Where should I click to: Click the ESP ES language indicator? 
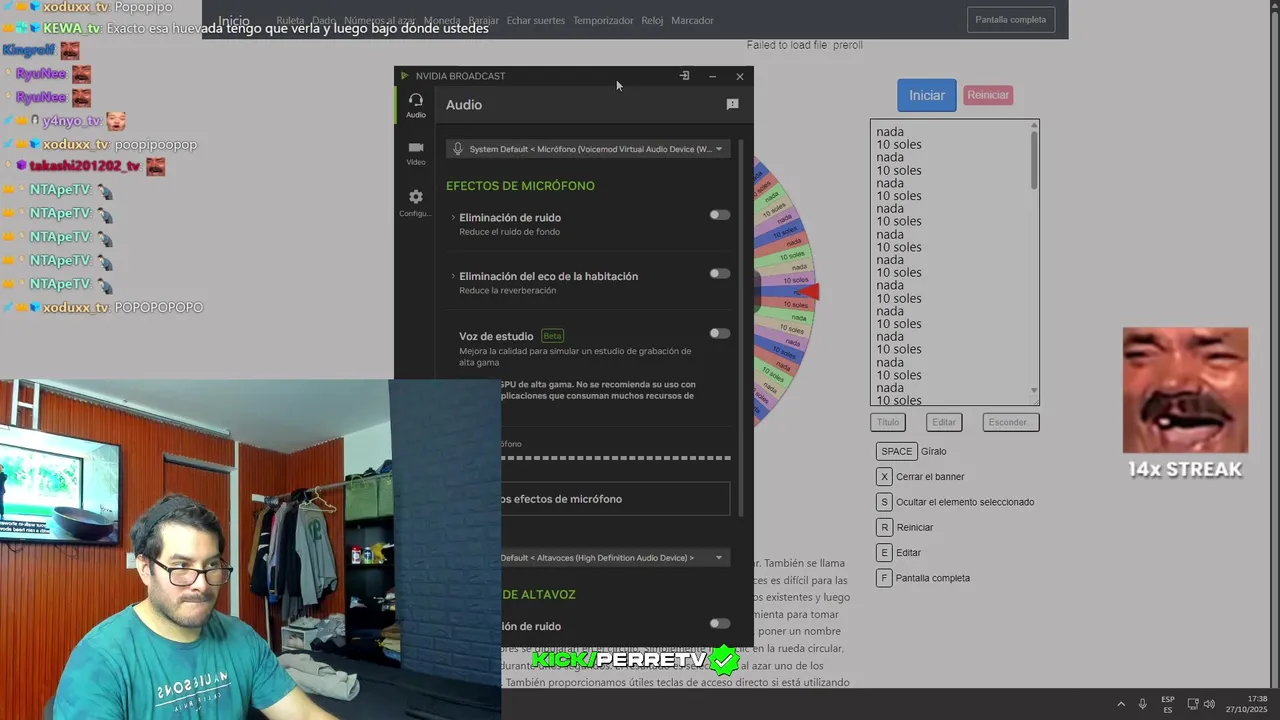pos(1167,704)
